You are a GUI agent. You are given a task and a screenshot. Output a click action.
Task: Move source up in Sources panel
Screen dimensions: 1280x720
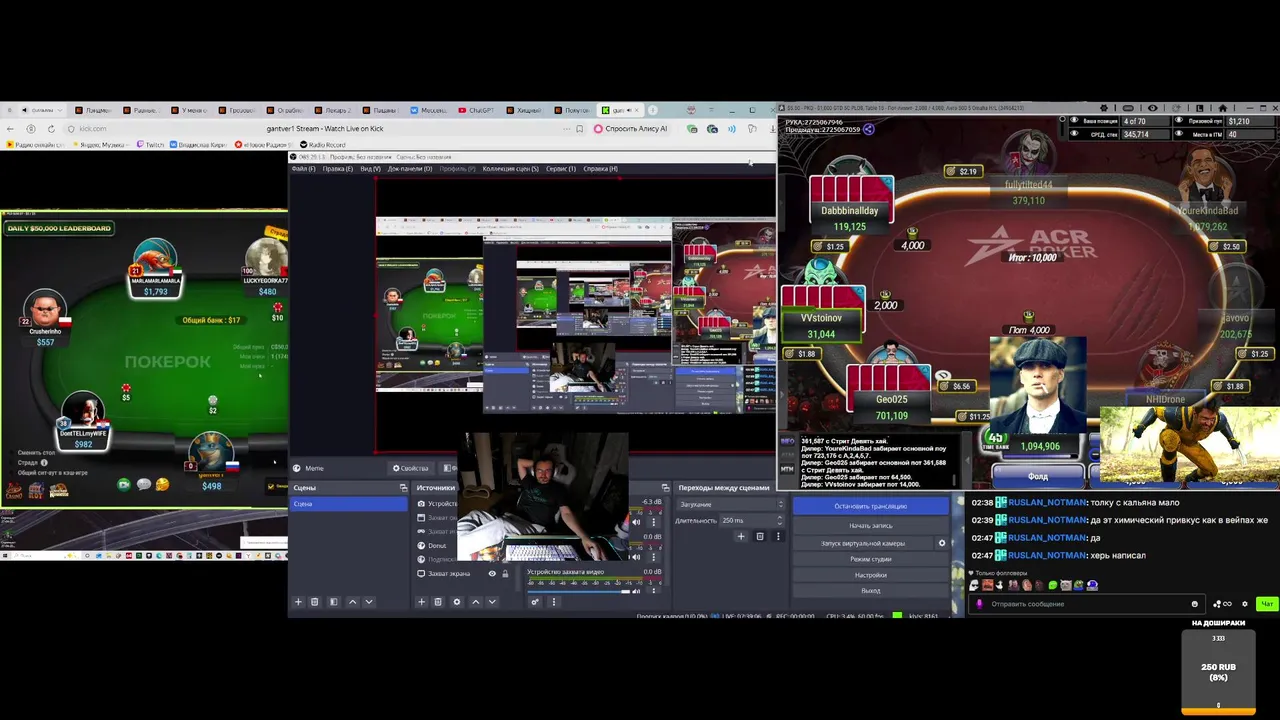tap(475, 602)
